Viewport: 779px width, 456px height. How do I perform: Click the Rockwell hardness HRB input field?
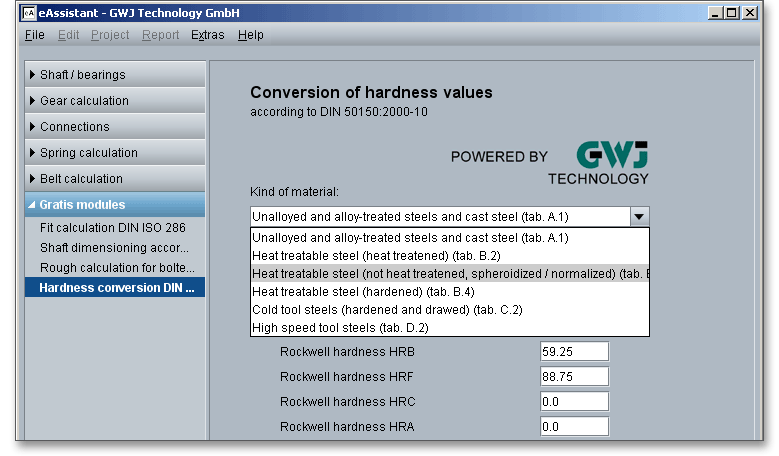click(x=574, y=352)
